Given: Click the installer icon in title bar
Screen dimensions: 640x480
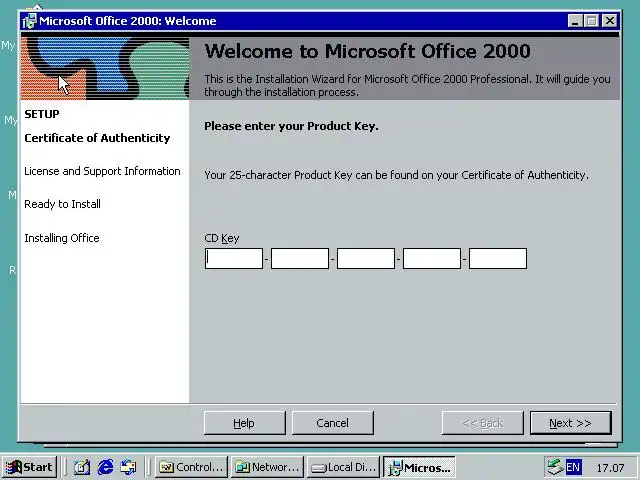Looking at the screenshot, I should pos(30,21).
